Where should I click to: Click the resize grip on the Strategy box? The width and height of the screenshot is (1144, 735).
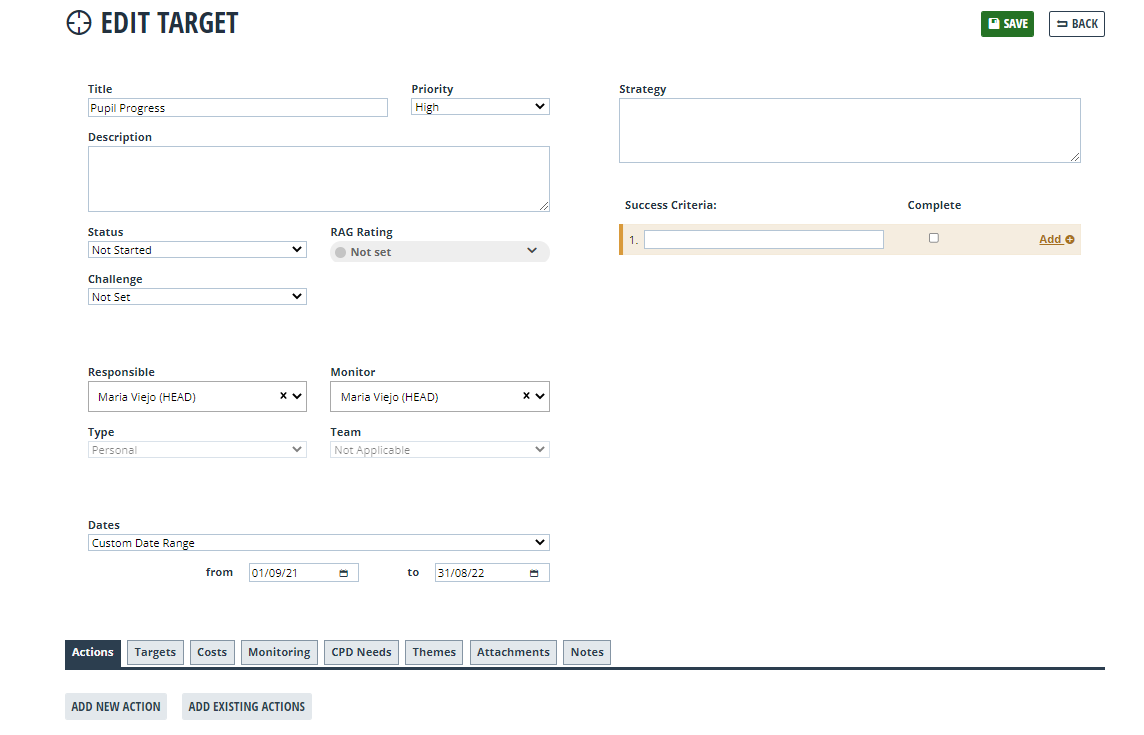[1075, 157]
